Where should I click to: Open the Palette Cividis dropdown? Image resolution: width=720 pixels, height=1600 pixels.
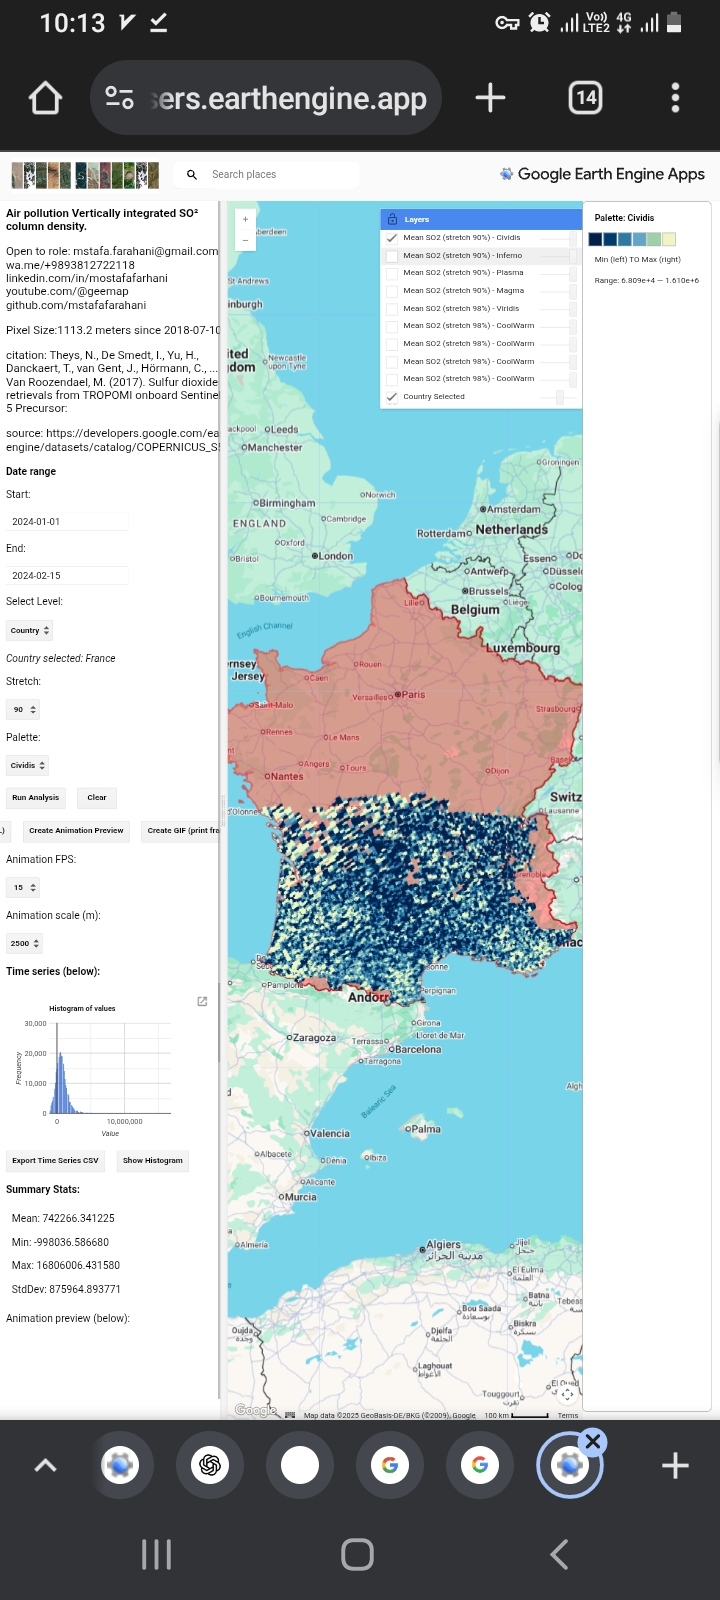coord(28,765)
